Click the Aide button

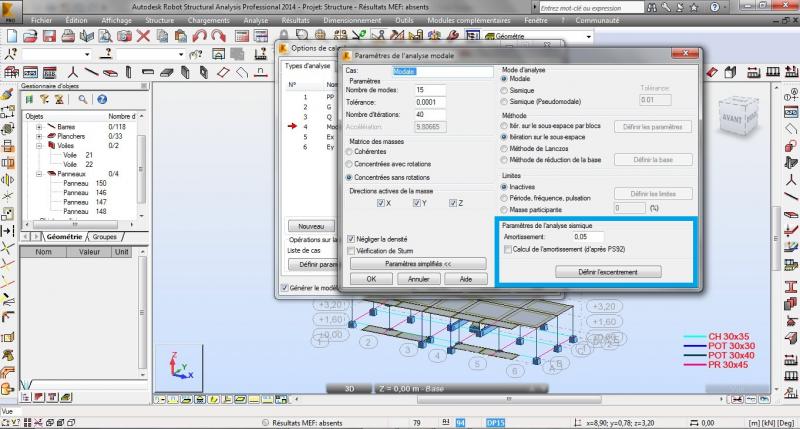(466, 279)
